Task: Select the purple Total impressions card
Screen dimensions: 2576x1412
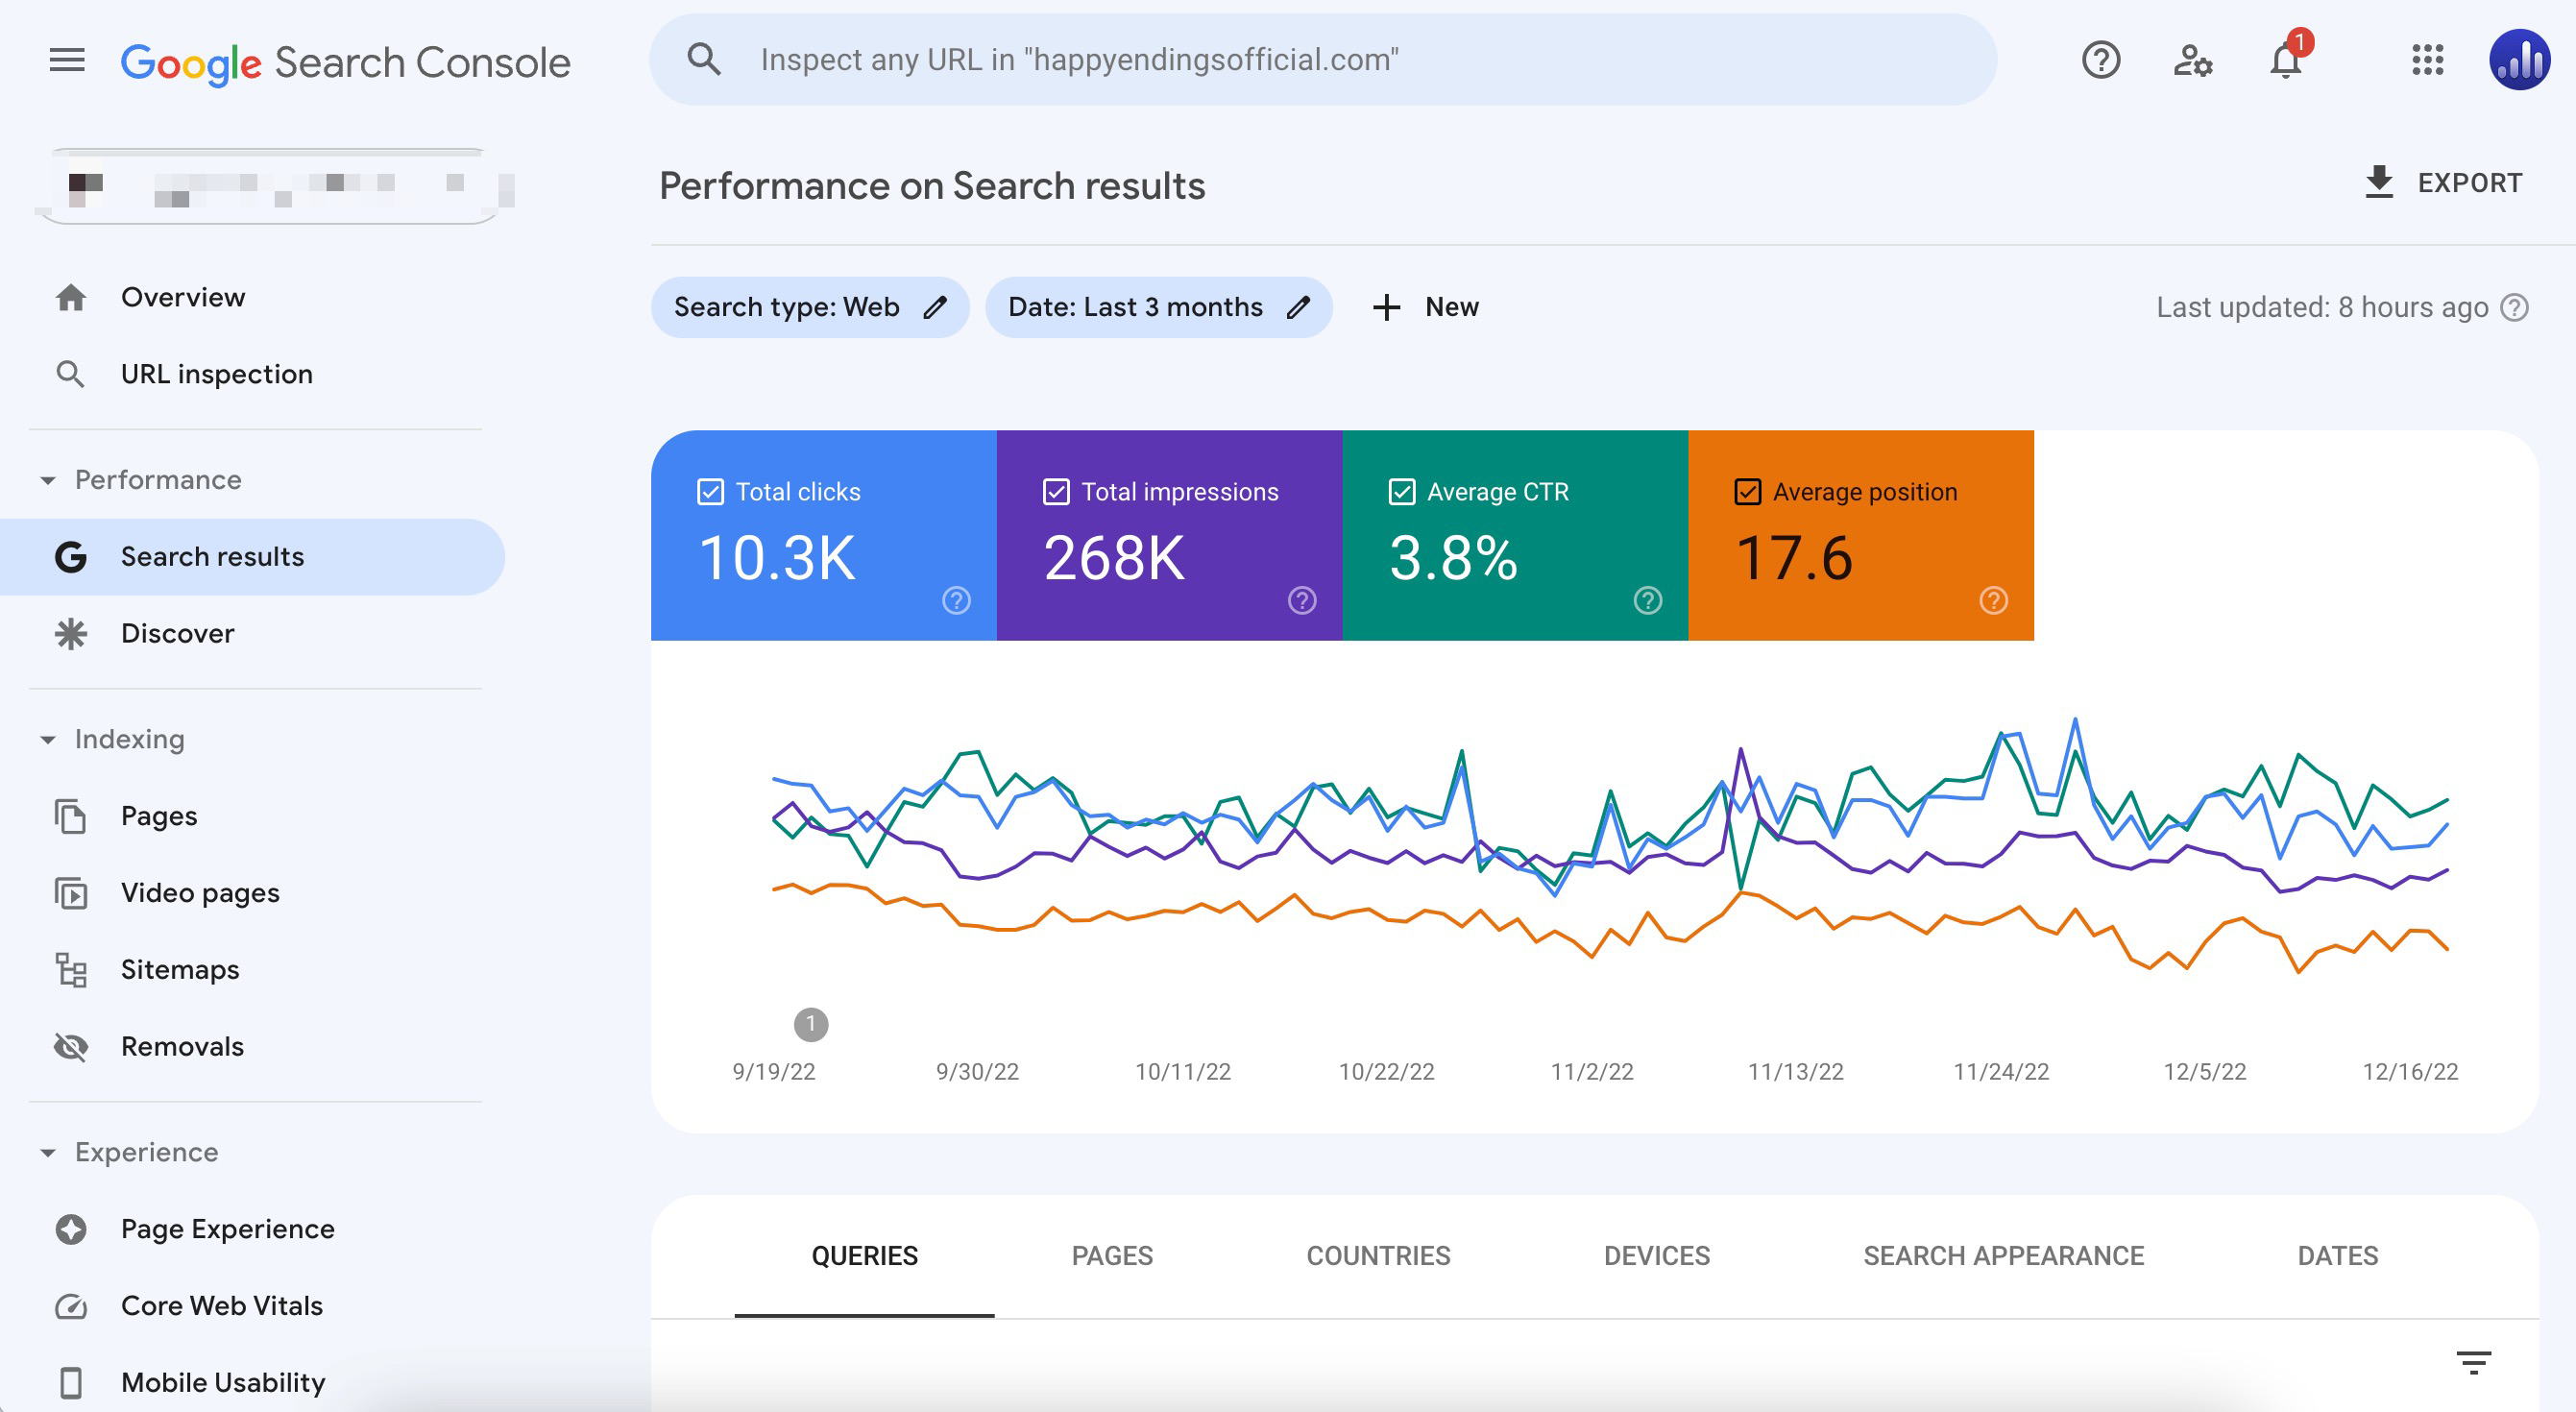Action: coord(1170,535)
